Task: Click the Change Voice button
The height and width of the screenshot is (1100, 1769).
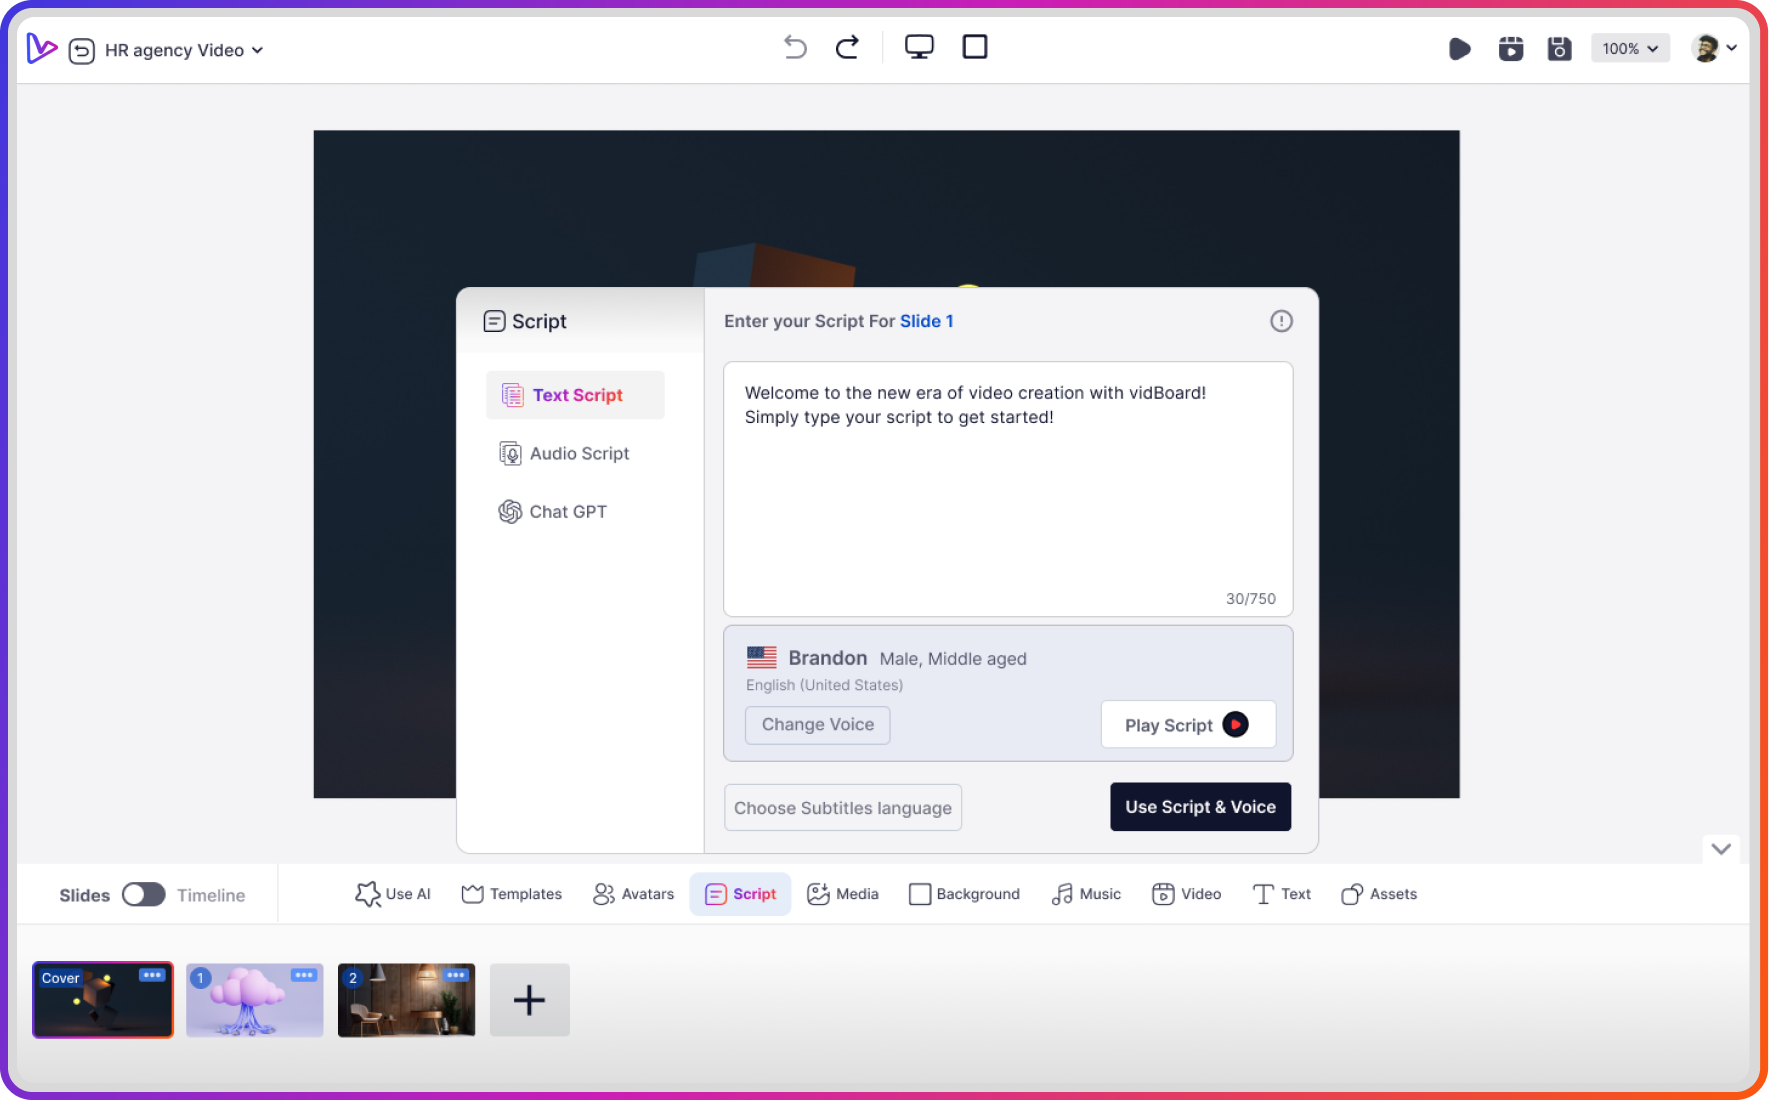Action: point(817,724)
